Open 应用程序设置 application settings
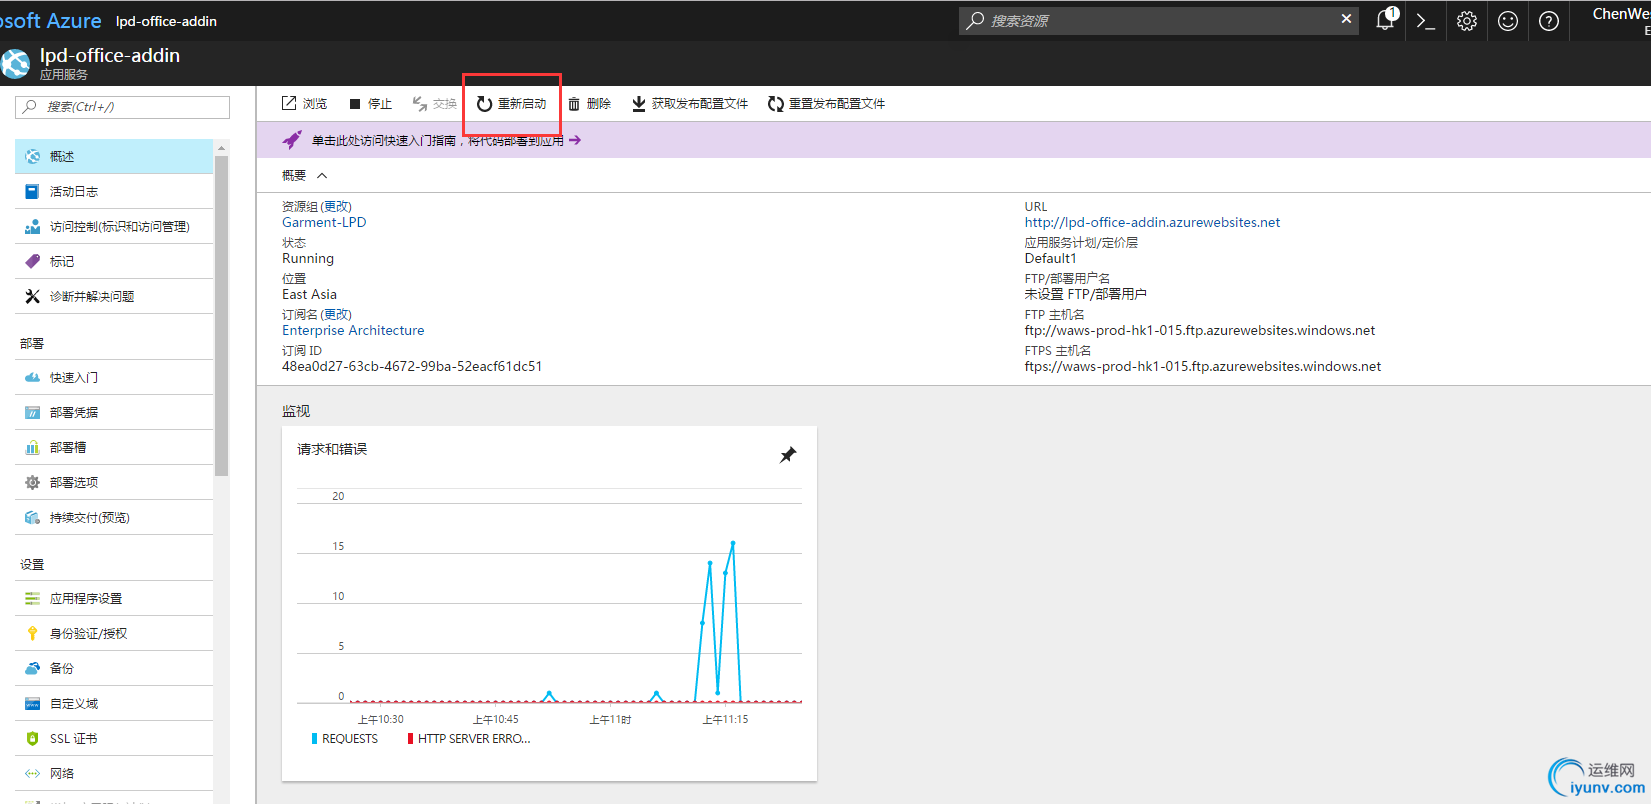 coord(114,599)
